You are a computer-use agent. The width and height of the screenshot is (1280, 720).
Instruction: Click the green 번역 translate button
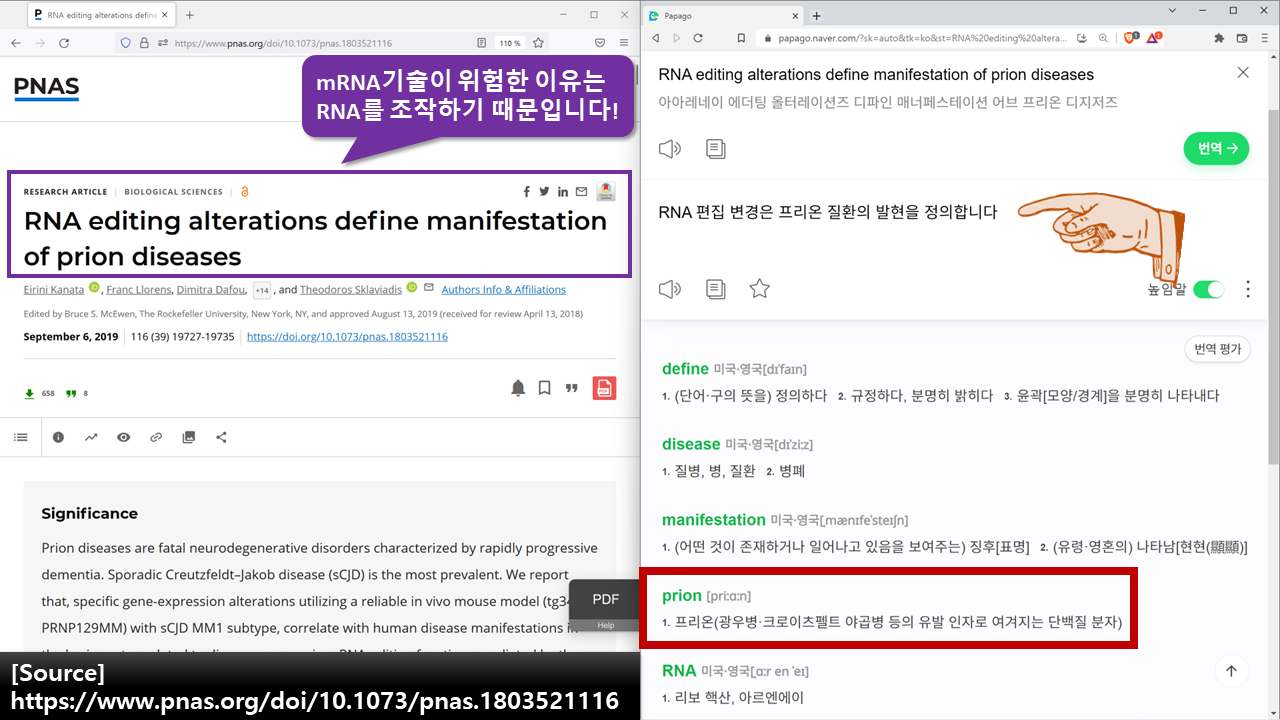coord(1216,148)
